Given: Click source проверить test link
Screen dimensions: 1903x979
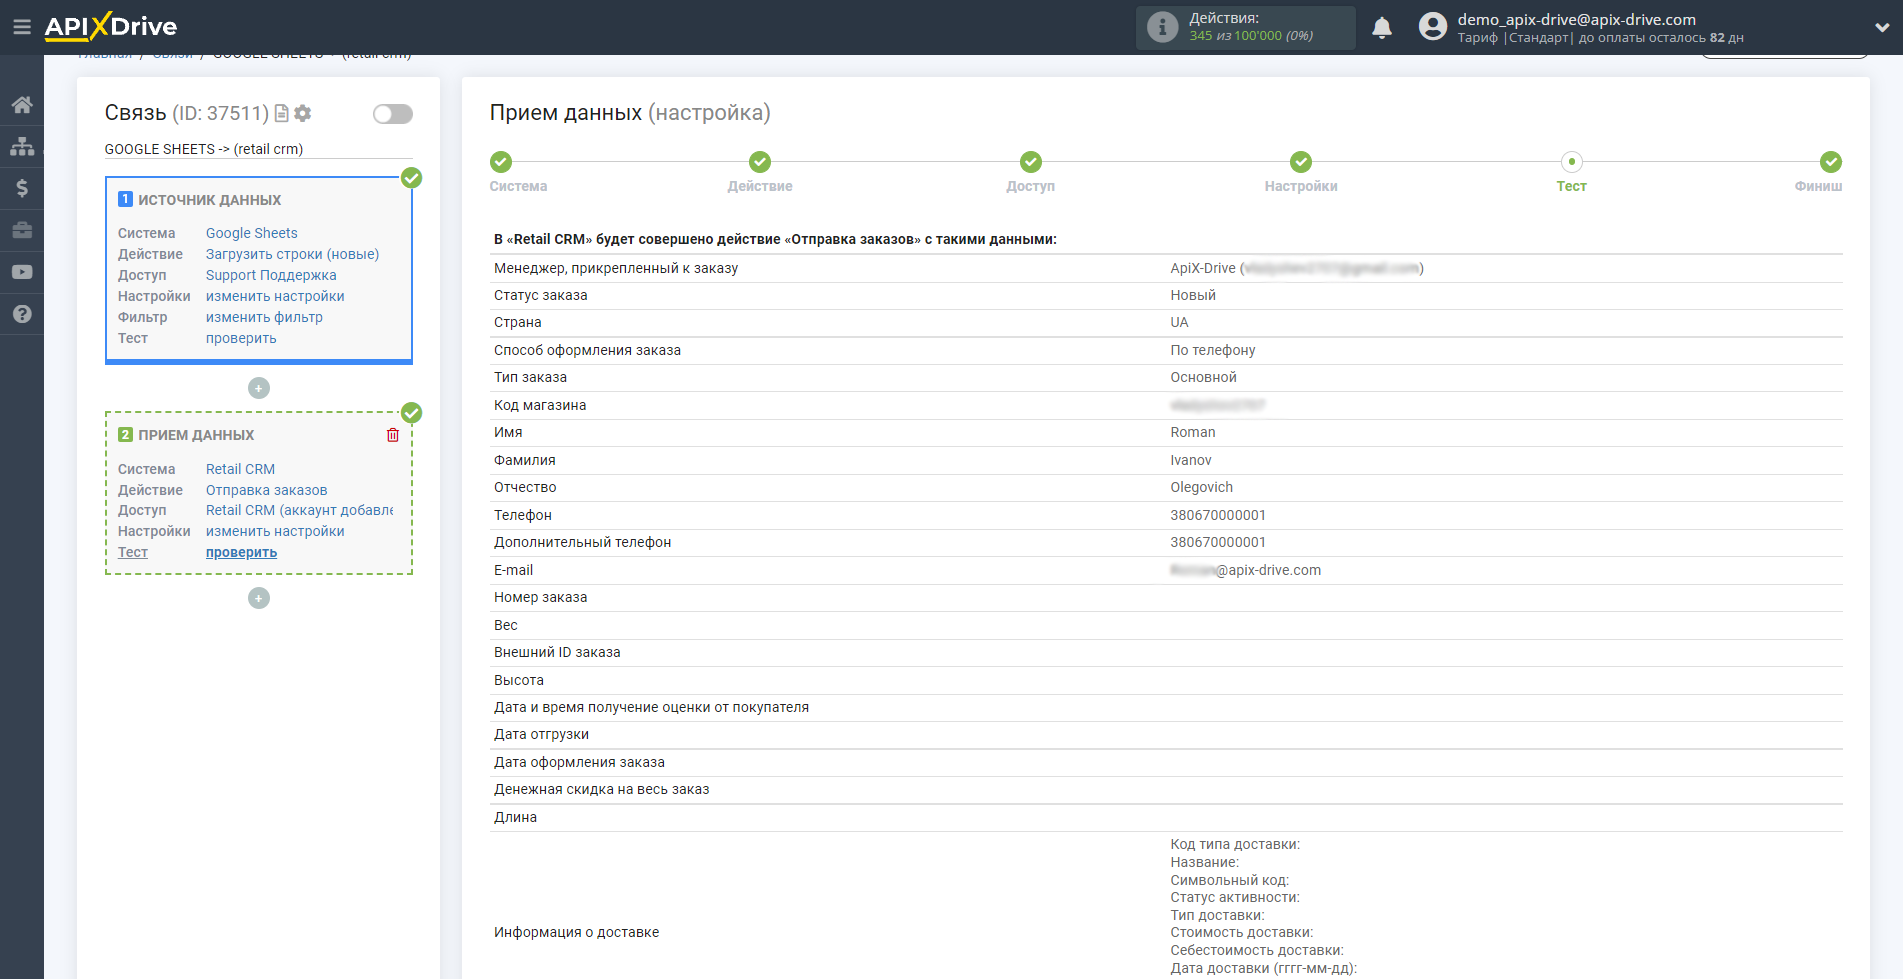Looking at the screenshot, I should tap(241, 338).
